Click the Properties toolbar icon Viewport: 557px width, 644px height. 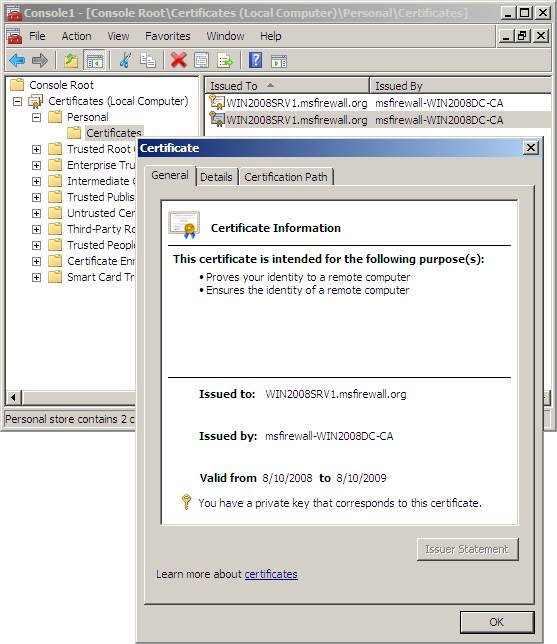tap(201, 61)
